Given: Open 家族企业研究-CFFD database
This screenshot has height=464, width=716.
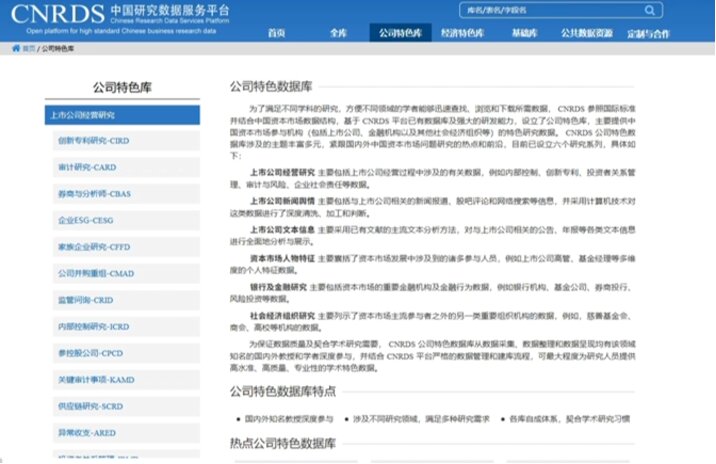Looking at the screenshot, I should tap(126, 247).
